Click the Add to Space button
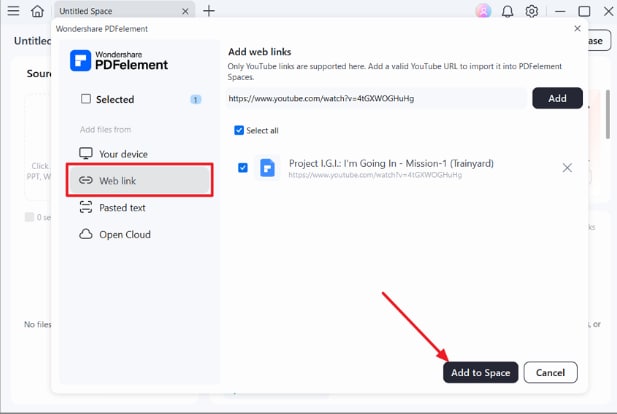The width and height of the screenshot is (617, 414). [480, 372]
